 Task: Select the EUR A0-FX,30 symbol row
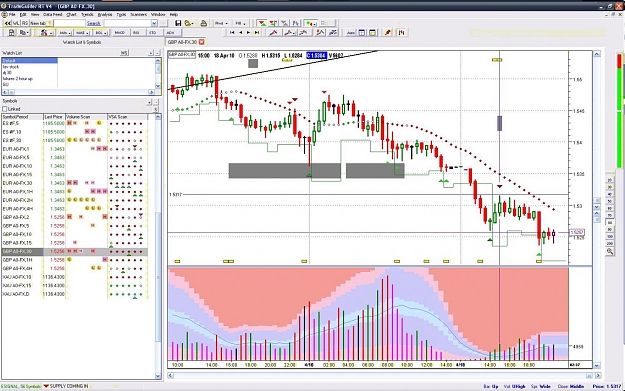point(75,183)
